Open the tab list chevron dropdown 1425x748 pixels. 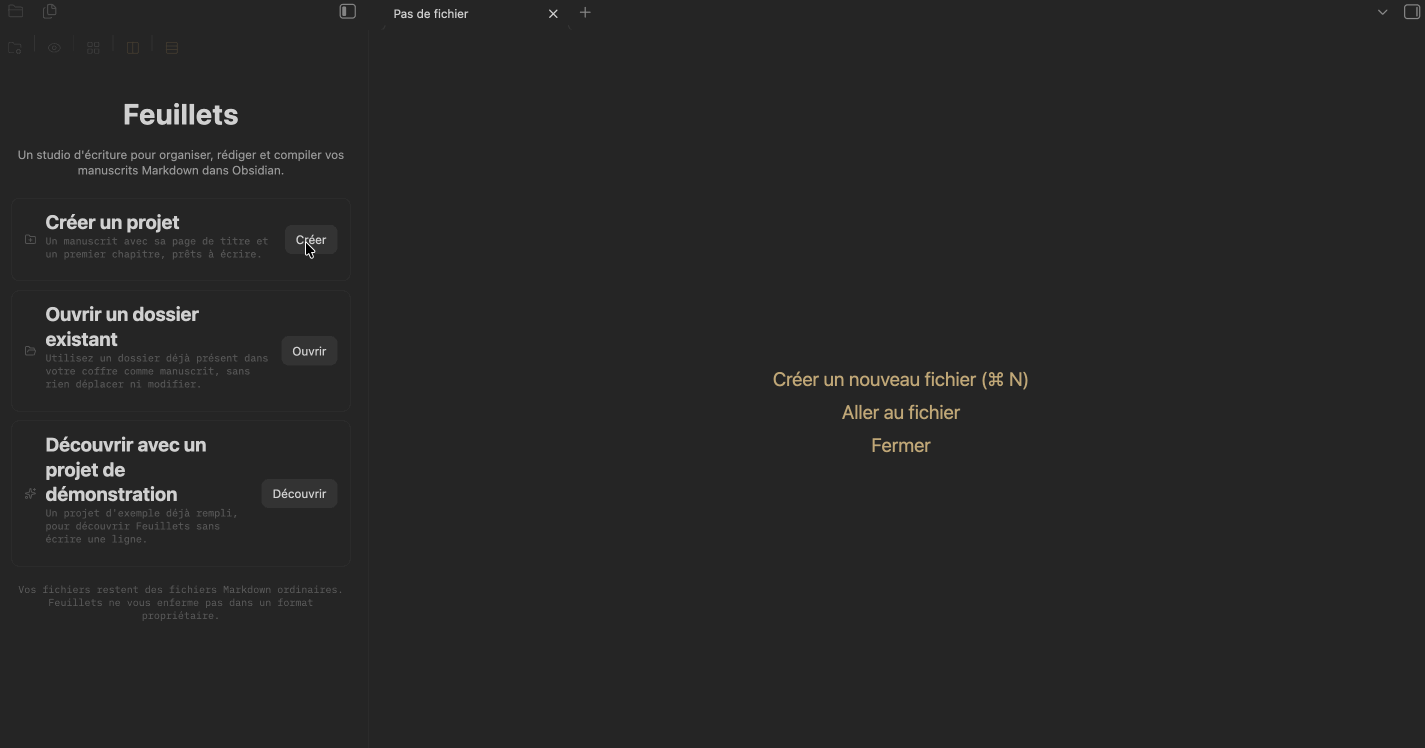point(1383,12)
